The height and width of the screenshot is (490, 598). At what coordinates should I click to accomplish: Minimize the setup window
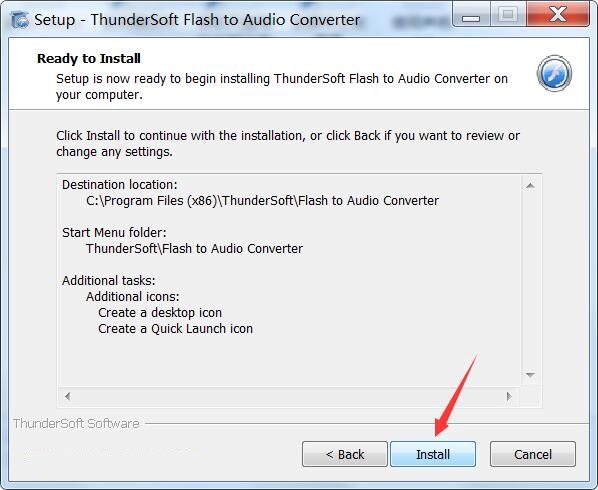point(471,15)
